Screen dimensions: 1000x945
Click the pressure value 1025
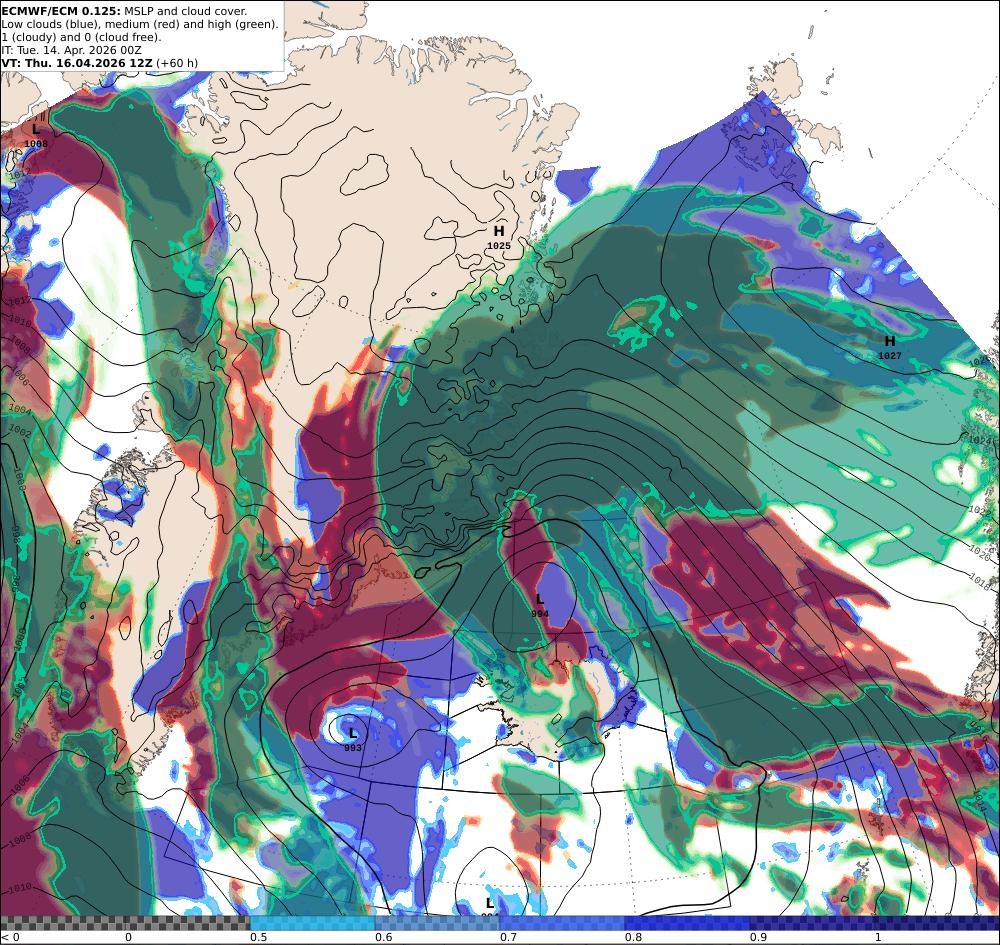pyautogui.click(x=499, y=245)
